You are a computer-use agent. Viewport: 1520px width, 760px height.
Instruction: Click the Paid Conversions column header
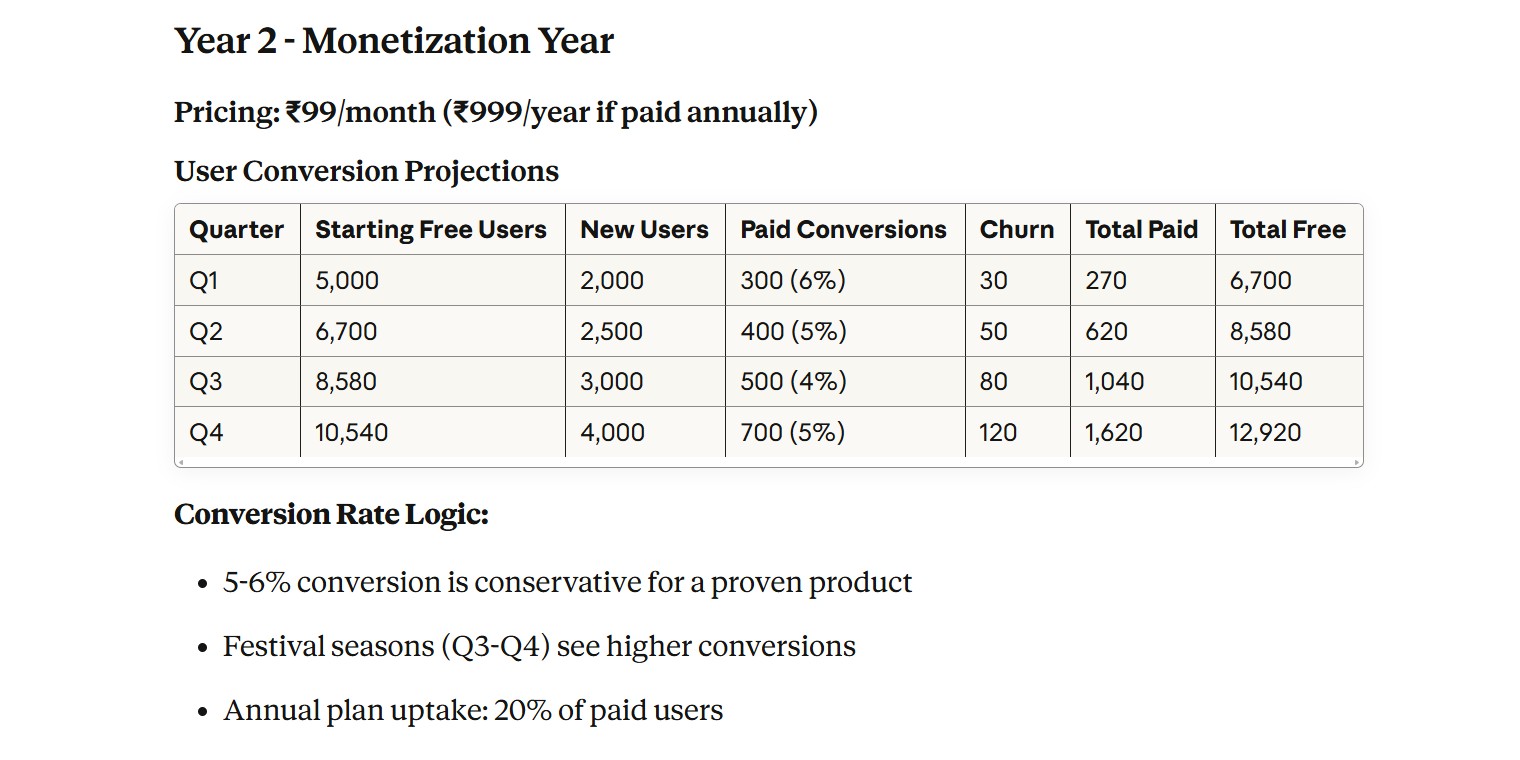(x=843, y=230)
